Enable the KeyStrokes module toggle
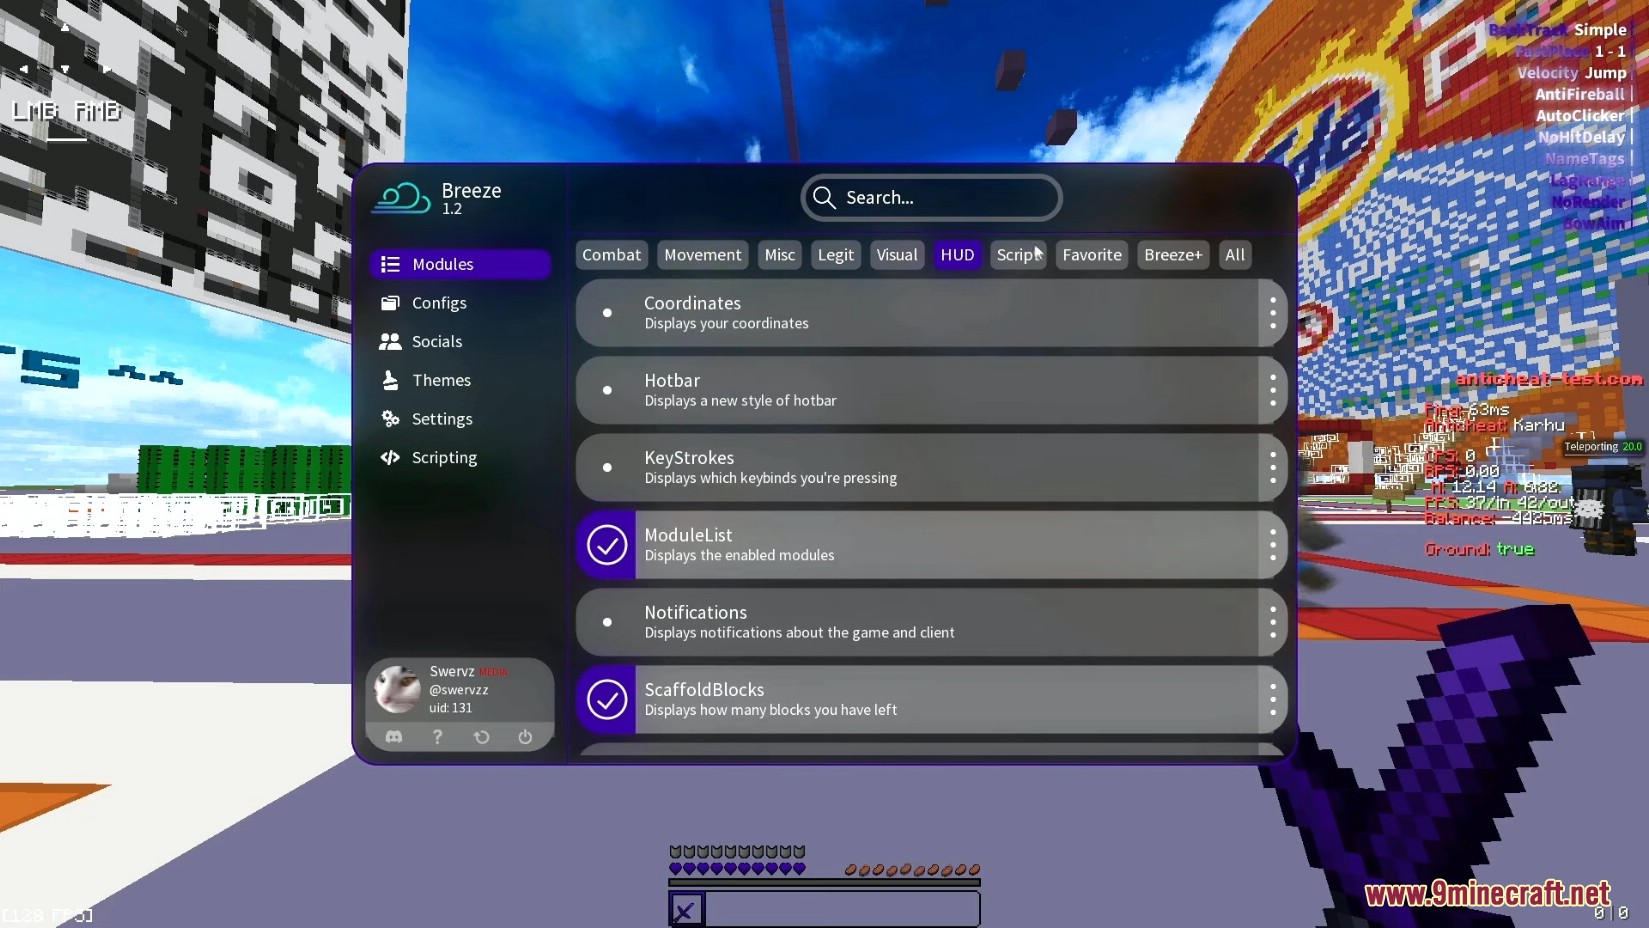 click(607, 467)
